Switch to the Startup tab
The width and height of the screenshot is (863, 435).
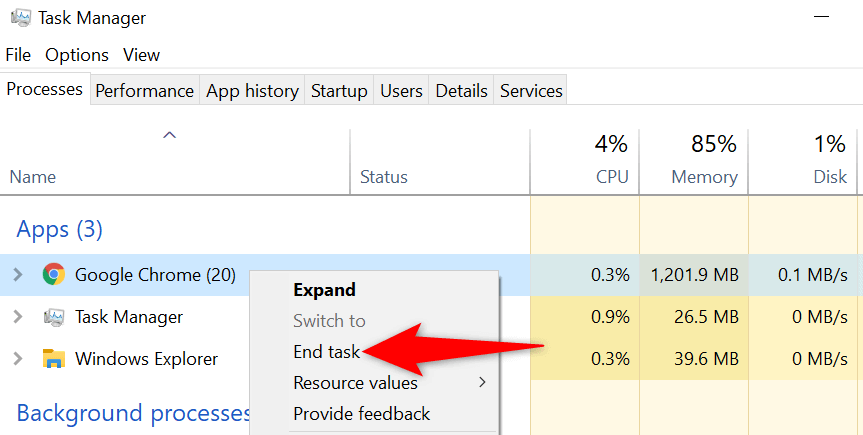tap(339, 91)
